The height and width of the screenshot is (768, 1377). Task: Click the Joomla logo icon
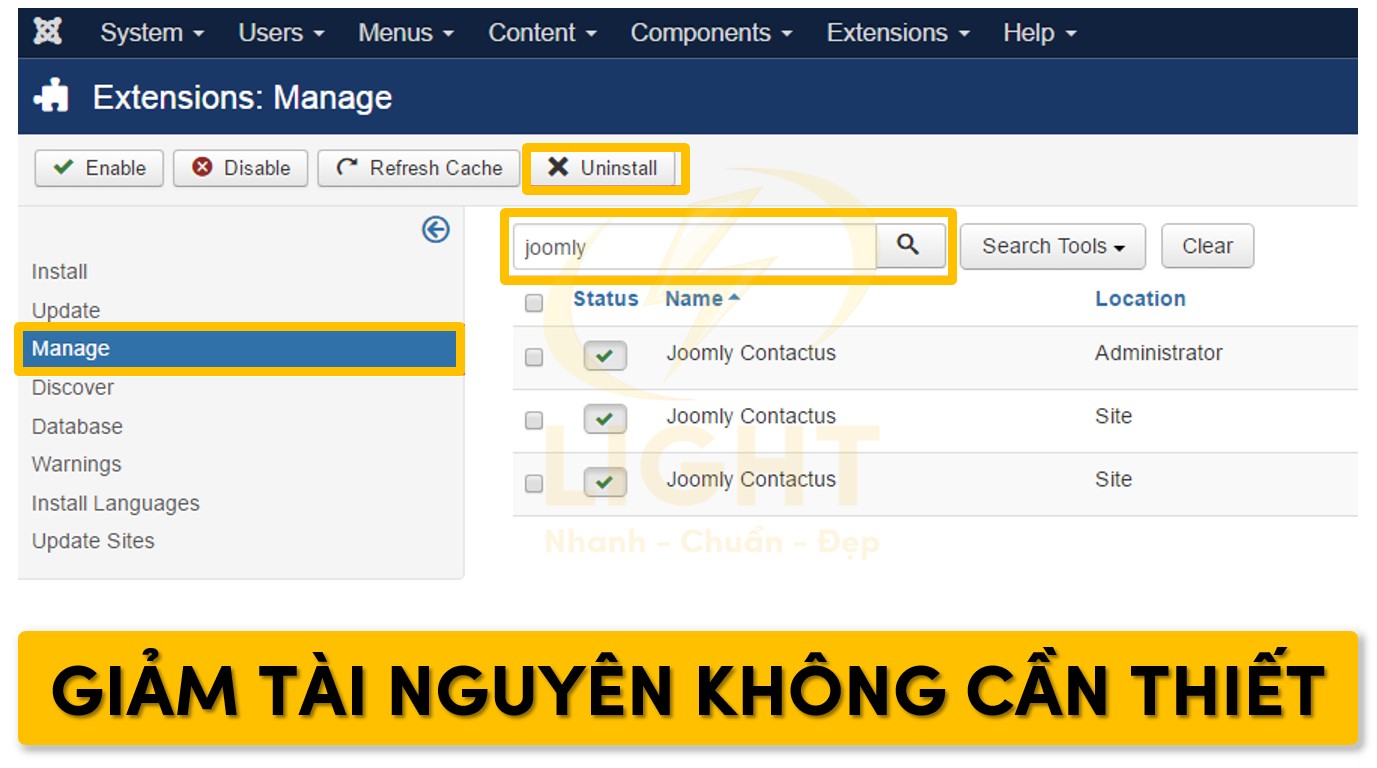point(47,32)
